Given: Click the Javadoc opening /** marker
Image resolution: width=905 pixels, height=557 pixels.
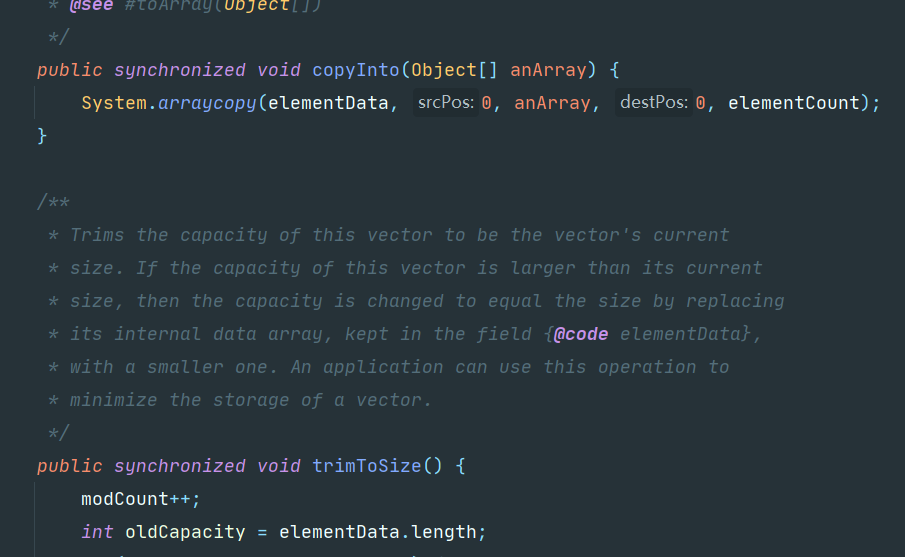Looking at the screenshot, I should point(53,202).
